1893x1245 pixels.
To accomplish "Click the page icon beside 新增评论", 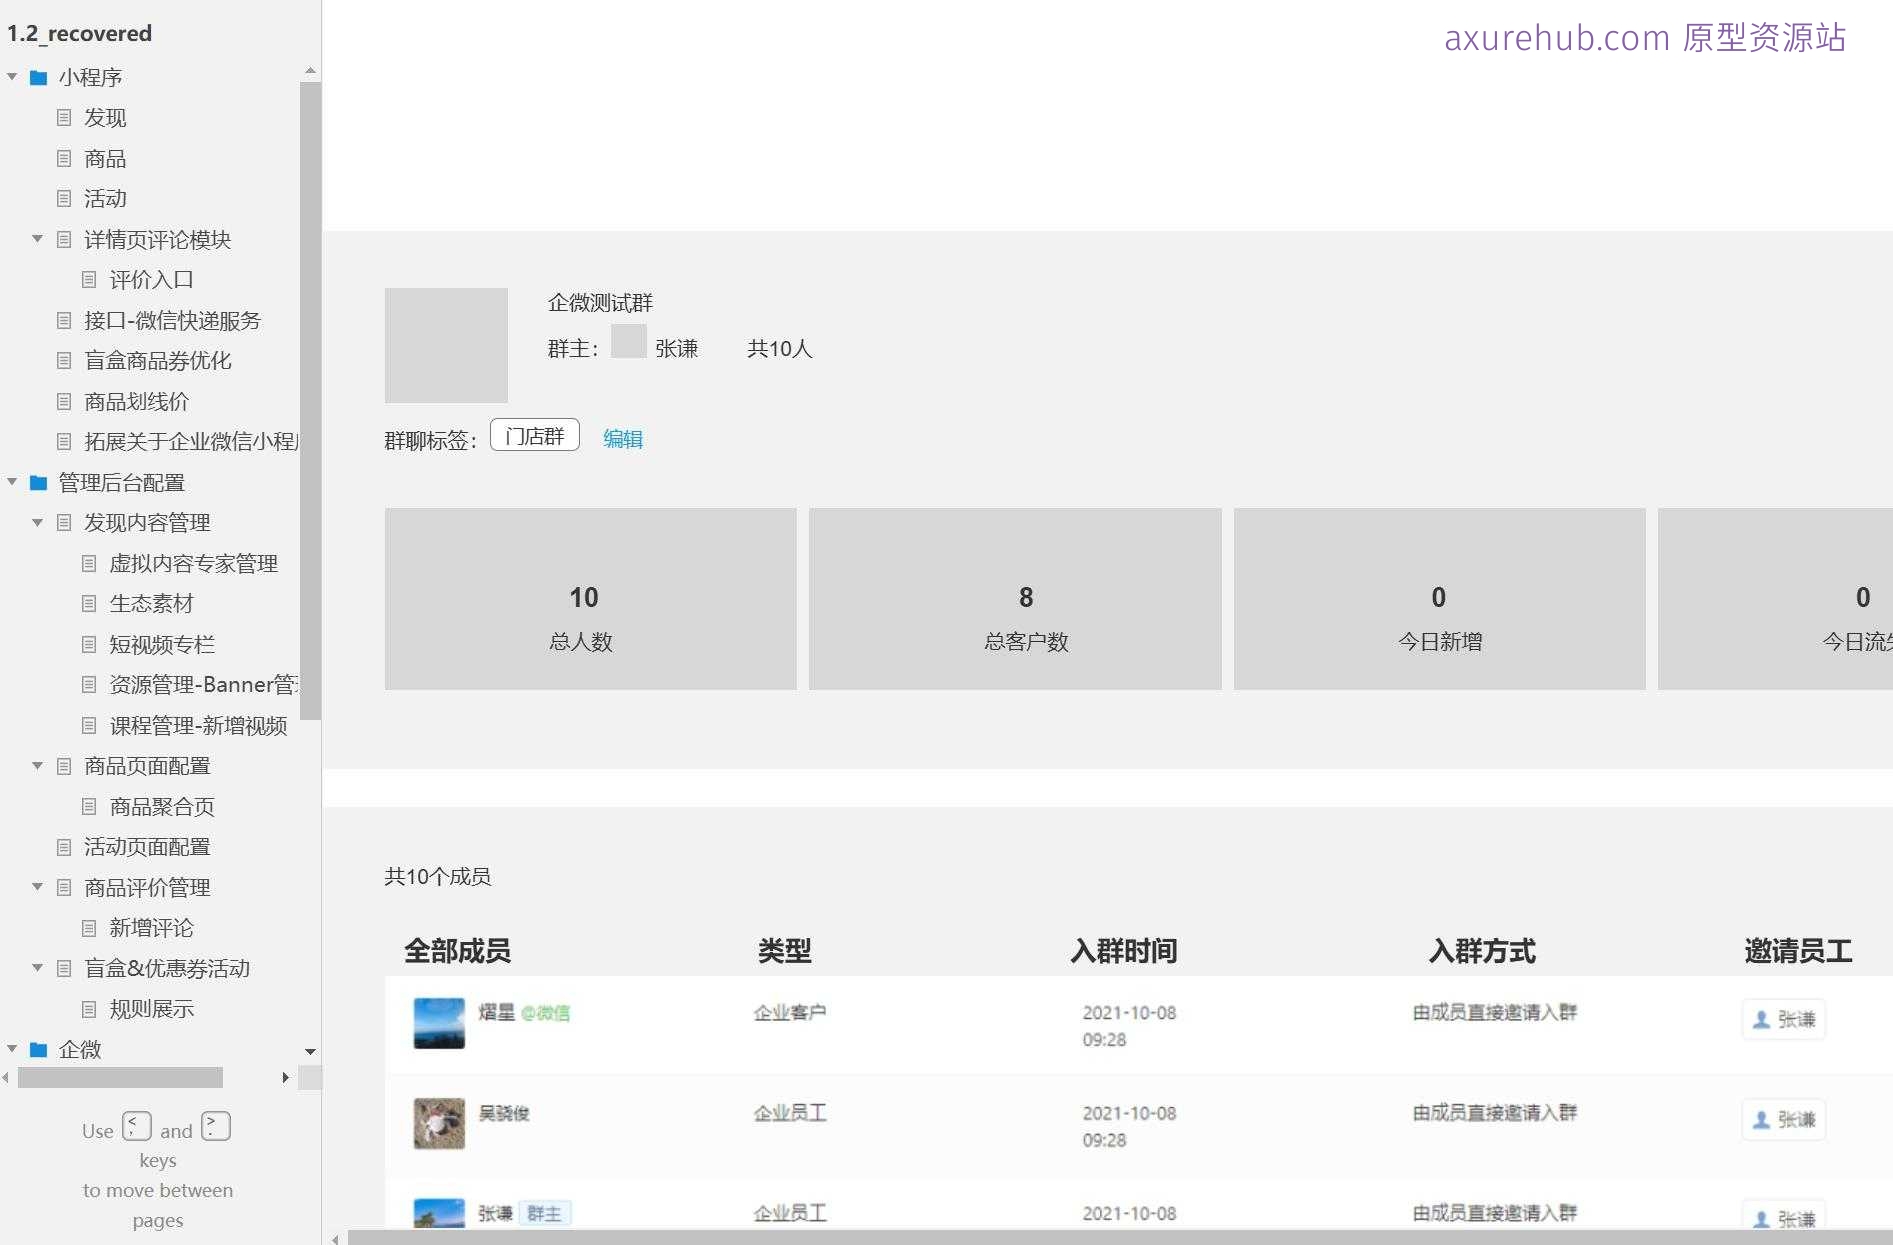I will [x=89, y=928].
